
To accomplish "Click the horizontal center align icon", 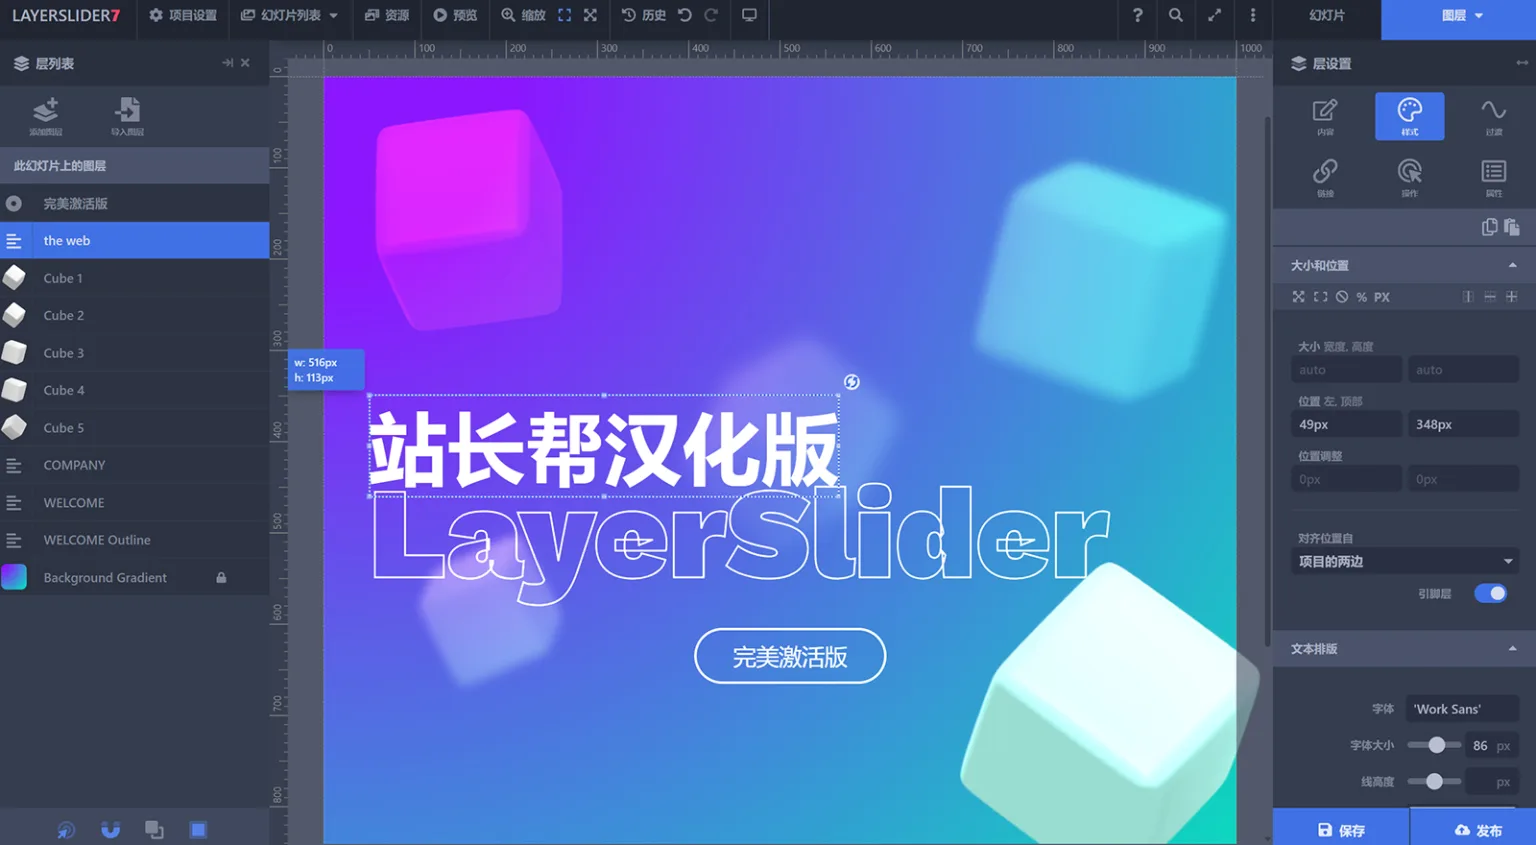I will [x=1468, y=297].
